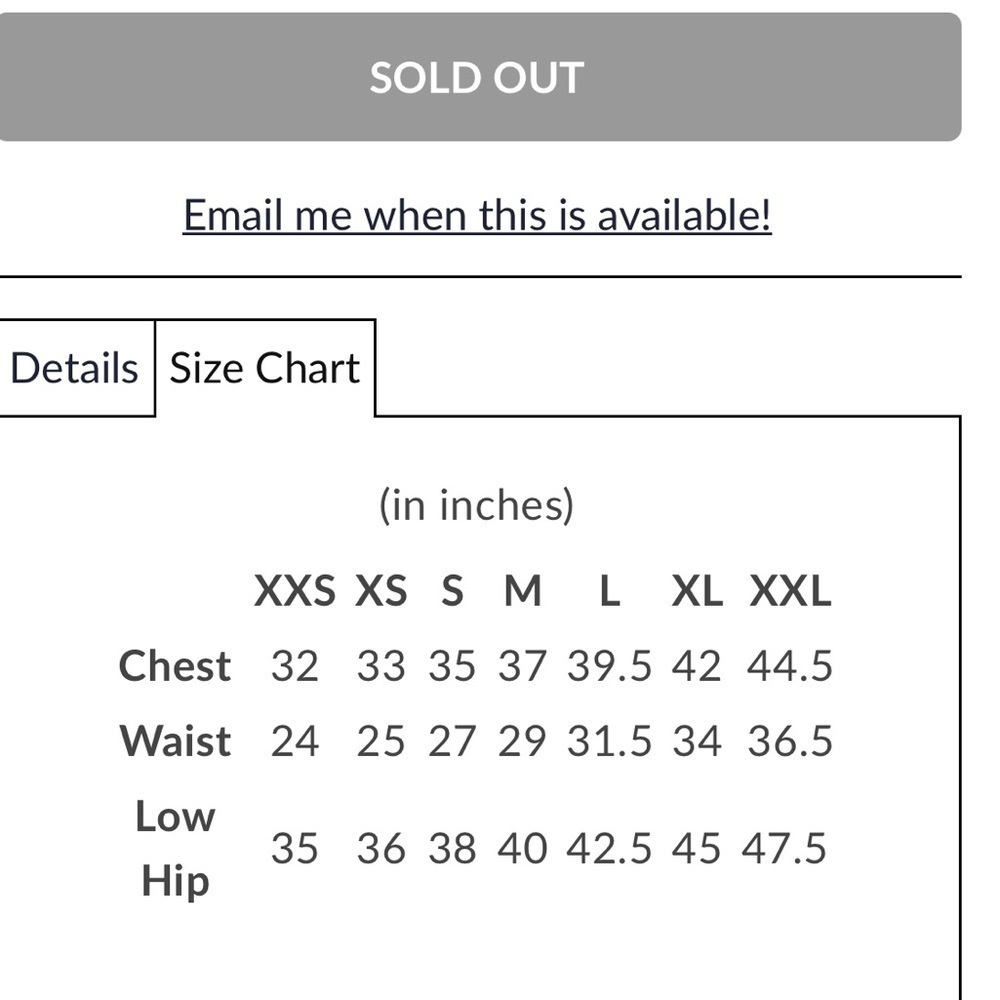Open the 'Email me when this is available!' link
Screen dimensions: 1000x1000
(x=477, y=215)
